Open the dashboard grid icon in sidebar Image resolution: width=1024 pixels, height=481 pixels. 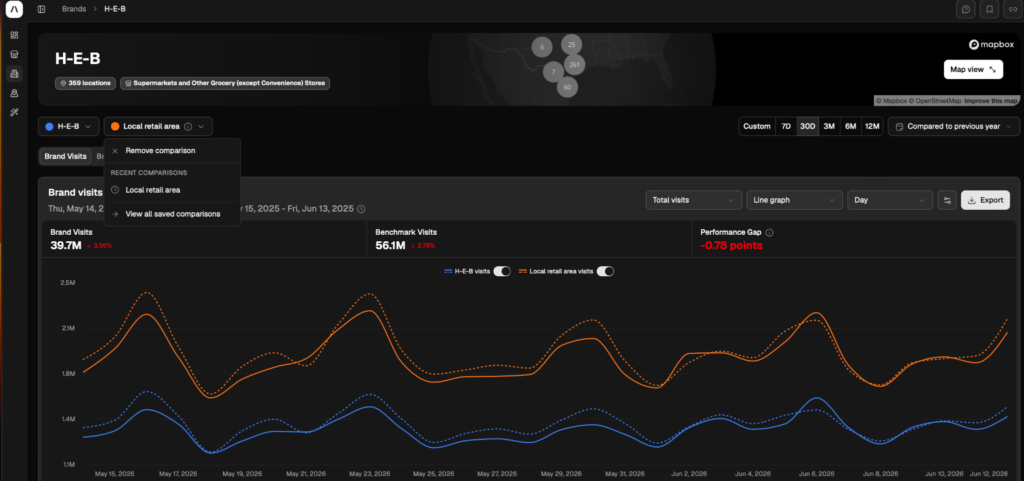(x=14, y=35)
